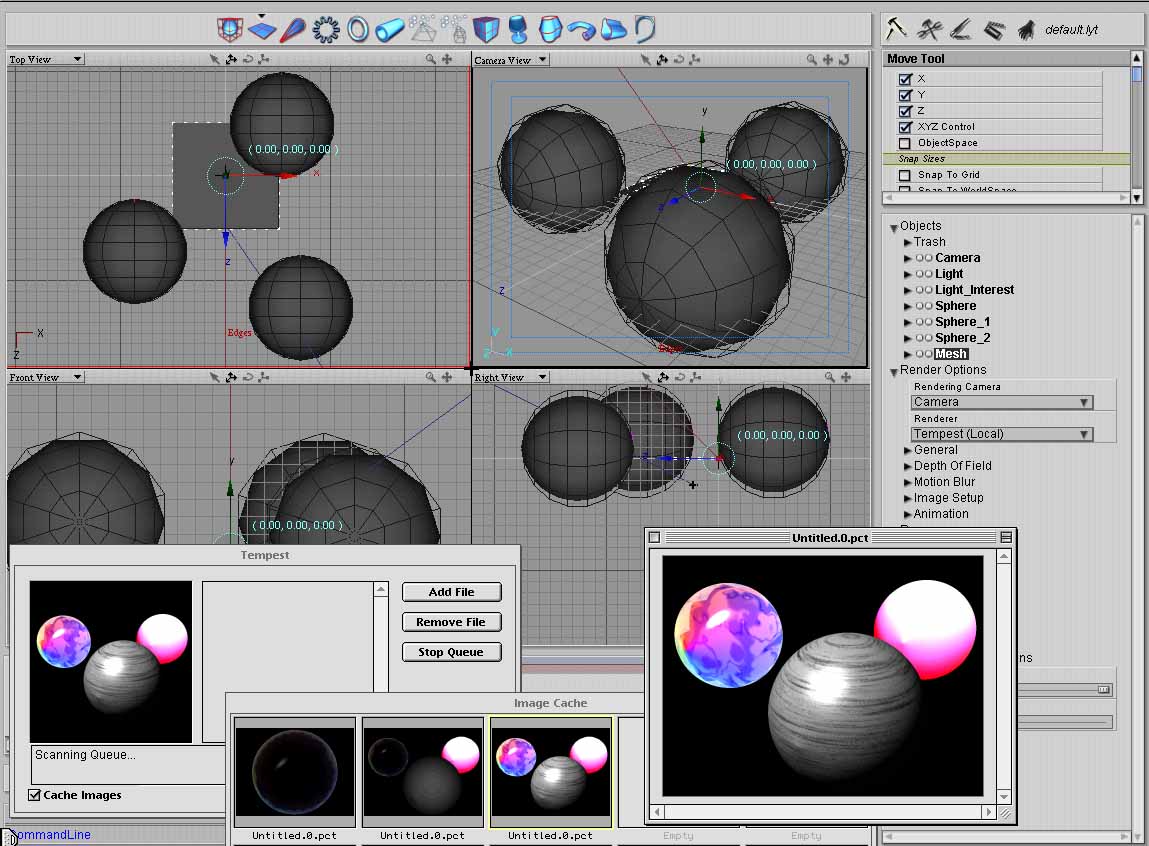Click the torus primitive icon
Viewport: 1149px width, 846px height.
[x=358, y=30]
